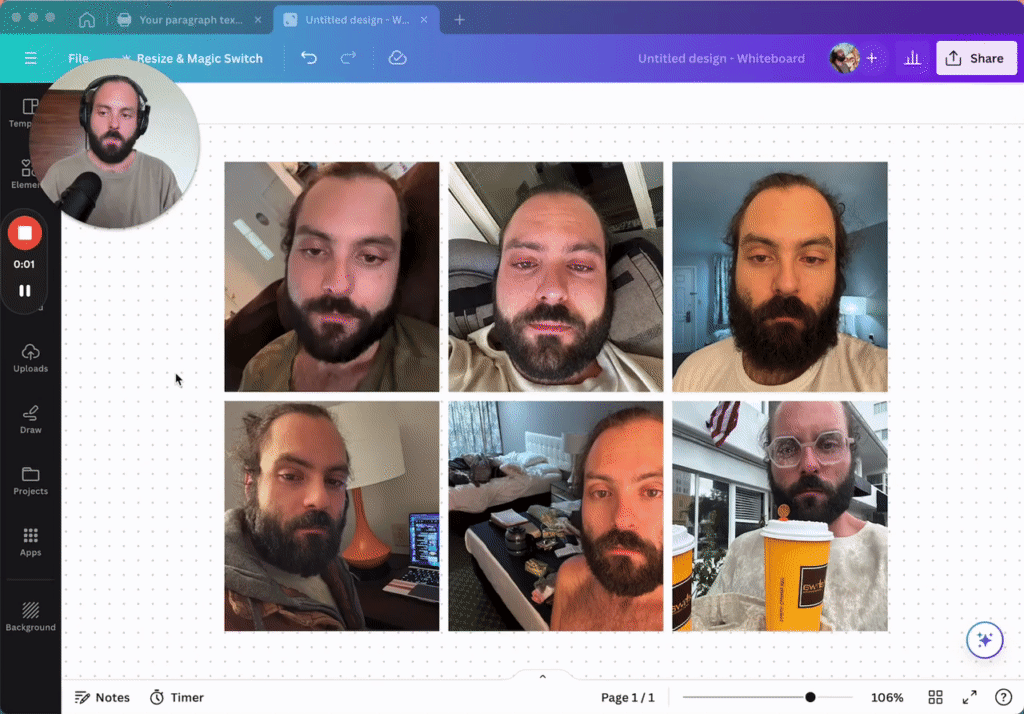Select the top-middle photo on pillow

[x=556, y=276]
